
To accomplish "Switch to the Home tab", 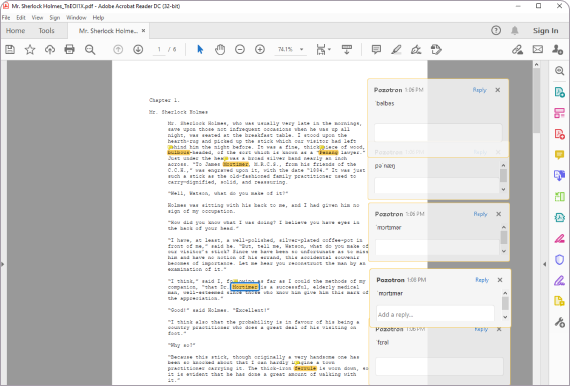I will (16, 31).
